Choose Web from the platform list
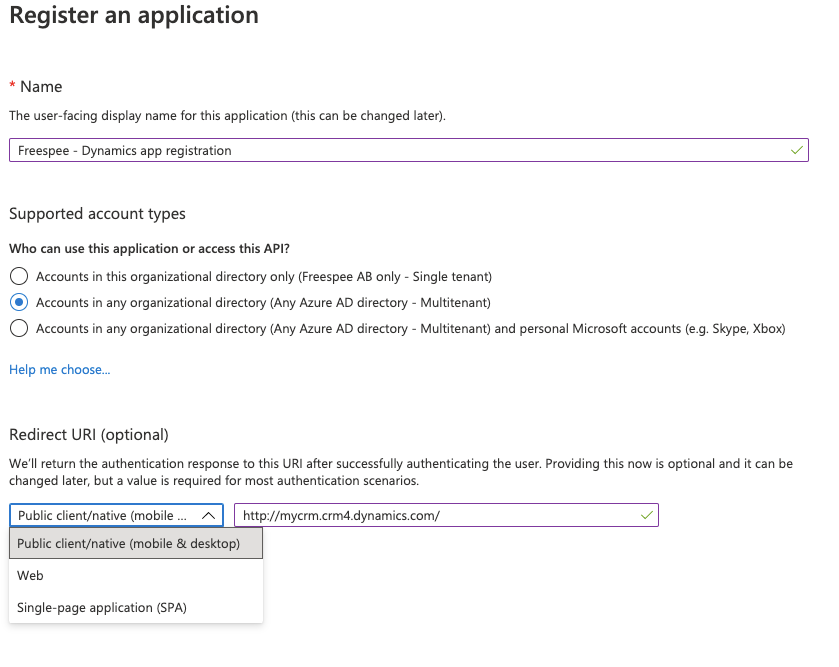The height and width of the screenshot is (667, 839). pyautogui.click(x=136, y=576)
